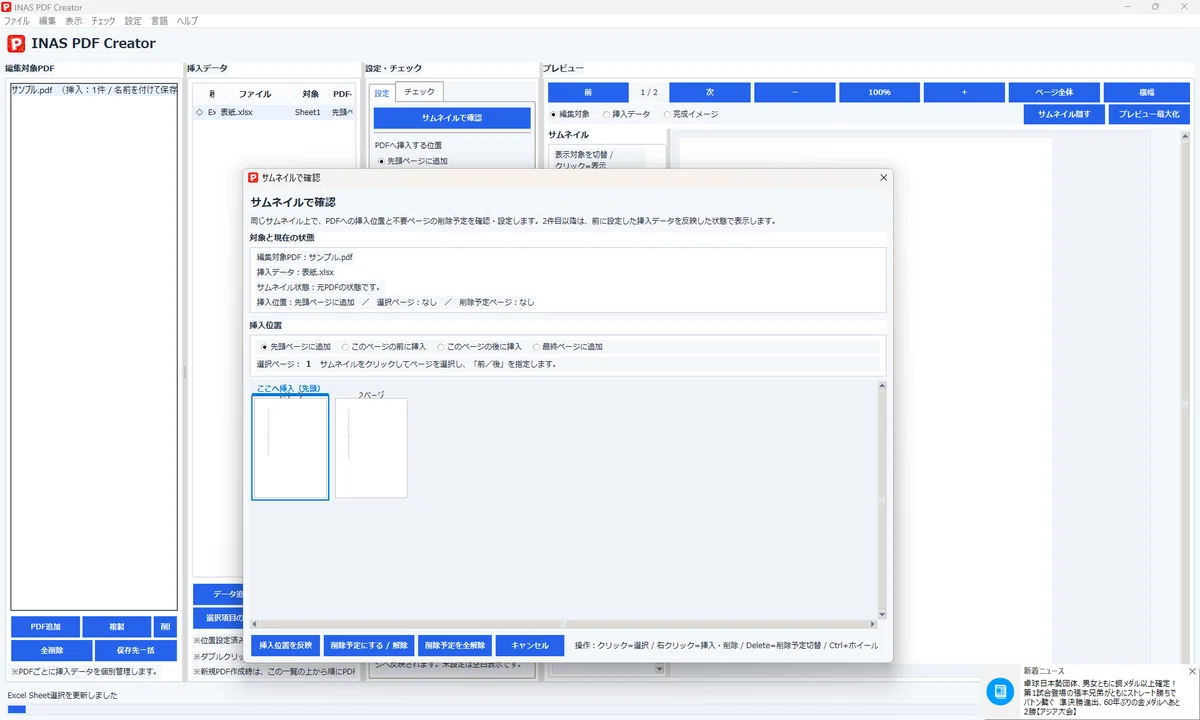This screenshot has height=720, width=1200.
Task: Click Sheet1 cell in 挿入データ table
Action: point(308,112)
